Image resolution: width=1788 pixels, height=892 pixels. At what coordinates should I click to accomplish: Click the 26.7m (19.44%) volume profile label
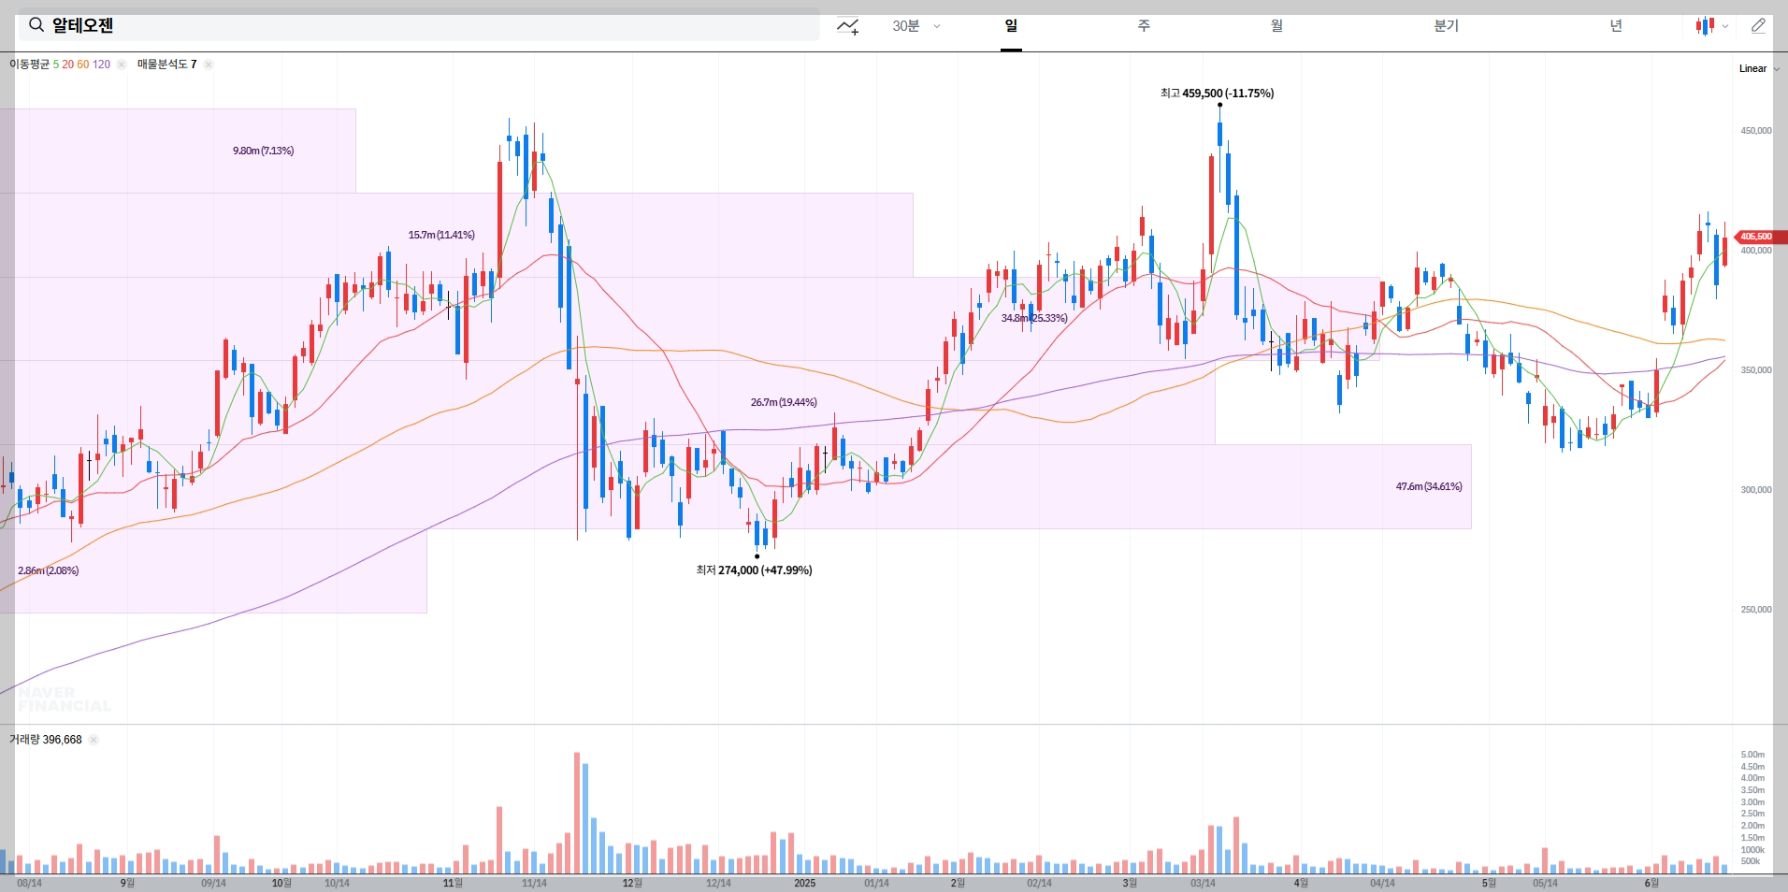[784, 402]
